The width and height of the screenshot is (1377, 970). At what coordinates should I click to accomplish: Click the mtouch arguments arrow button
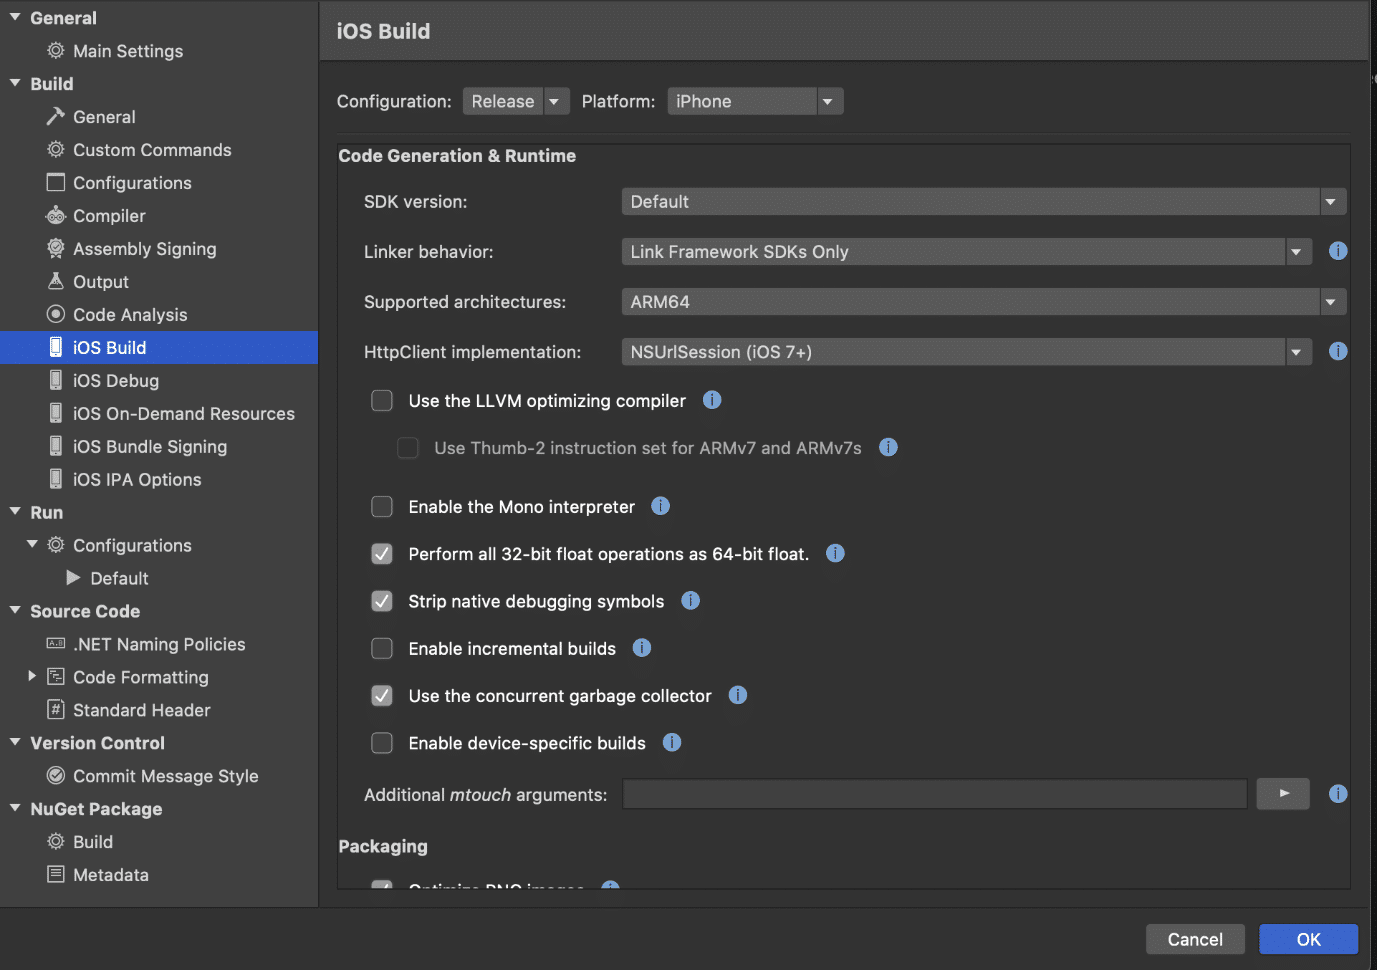point(1283,794)
